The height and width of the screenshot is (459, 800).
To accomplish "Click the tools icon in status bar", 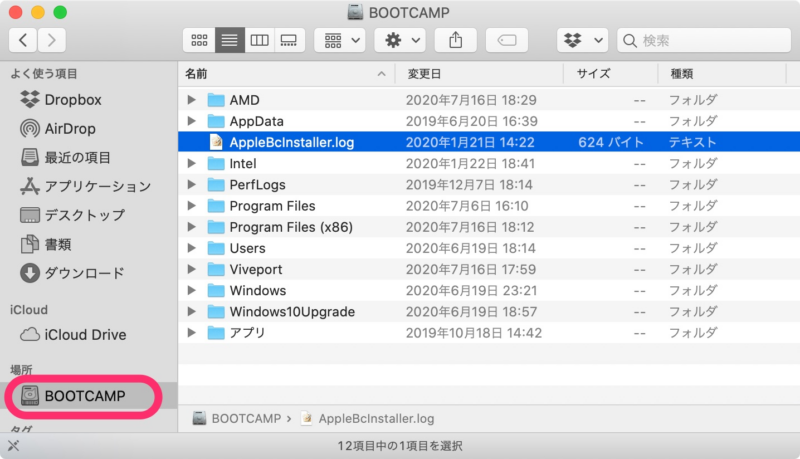I will pos(13,445).
